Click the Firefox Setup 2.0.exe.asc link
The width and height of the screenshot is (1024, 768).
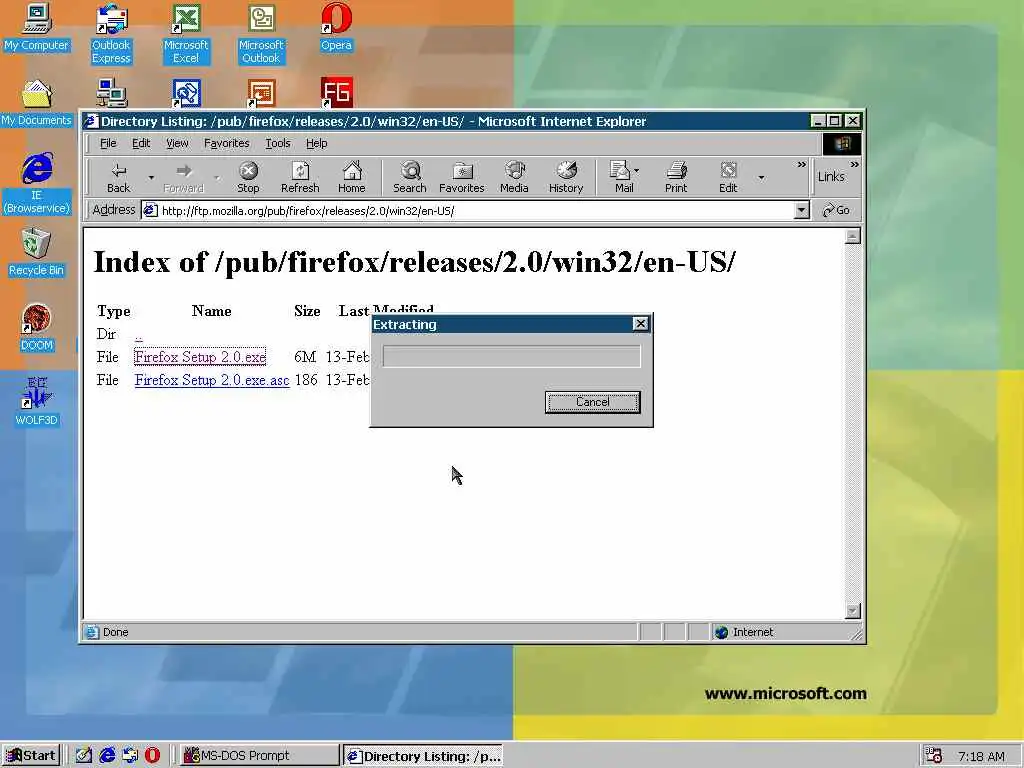(212, 380)
